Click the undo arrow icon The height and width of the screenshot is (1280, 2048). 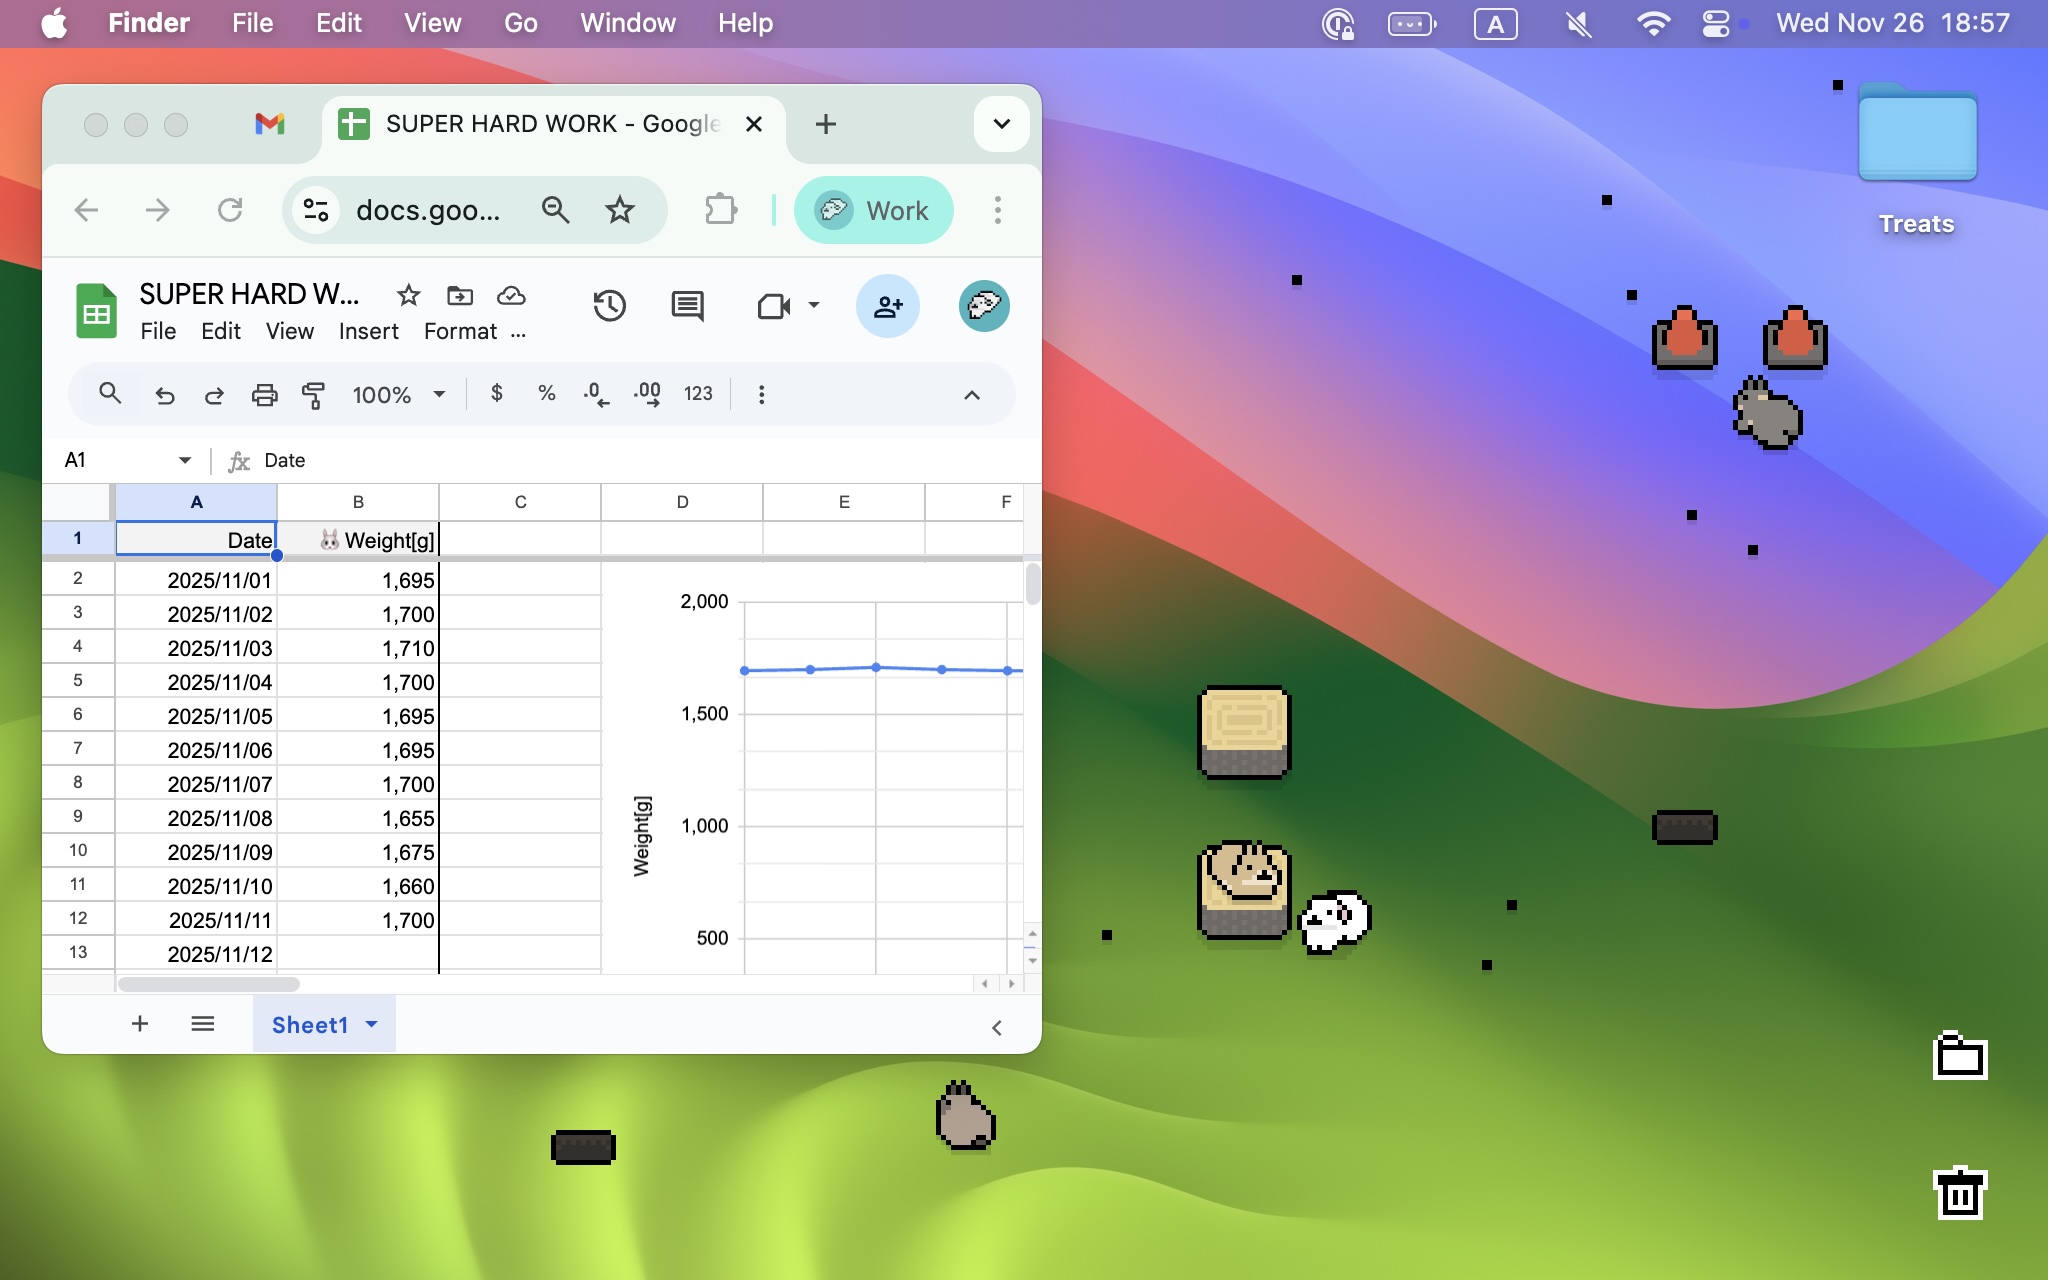(165, 395)
